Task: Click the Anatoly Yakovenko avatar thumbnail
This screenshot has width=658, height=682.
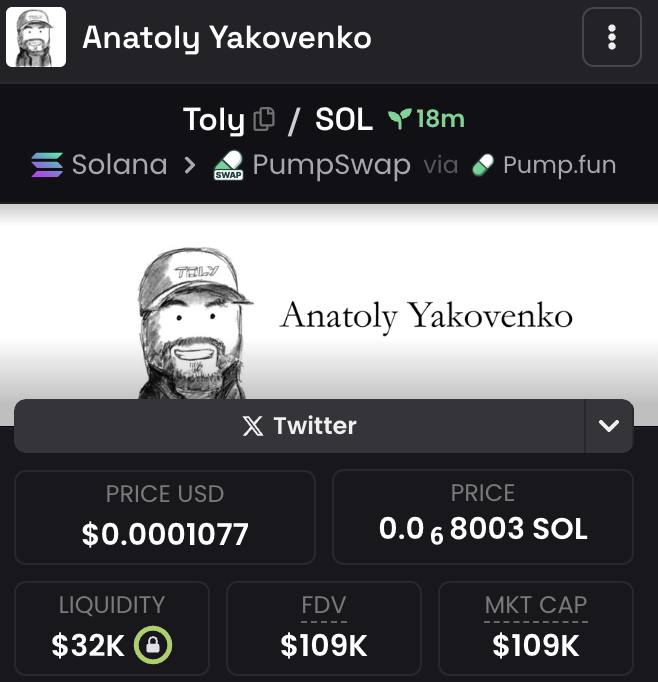Action: point(36,38)
